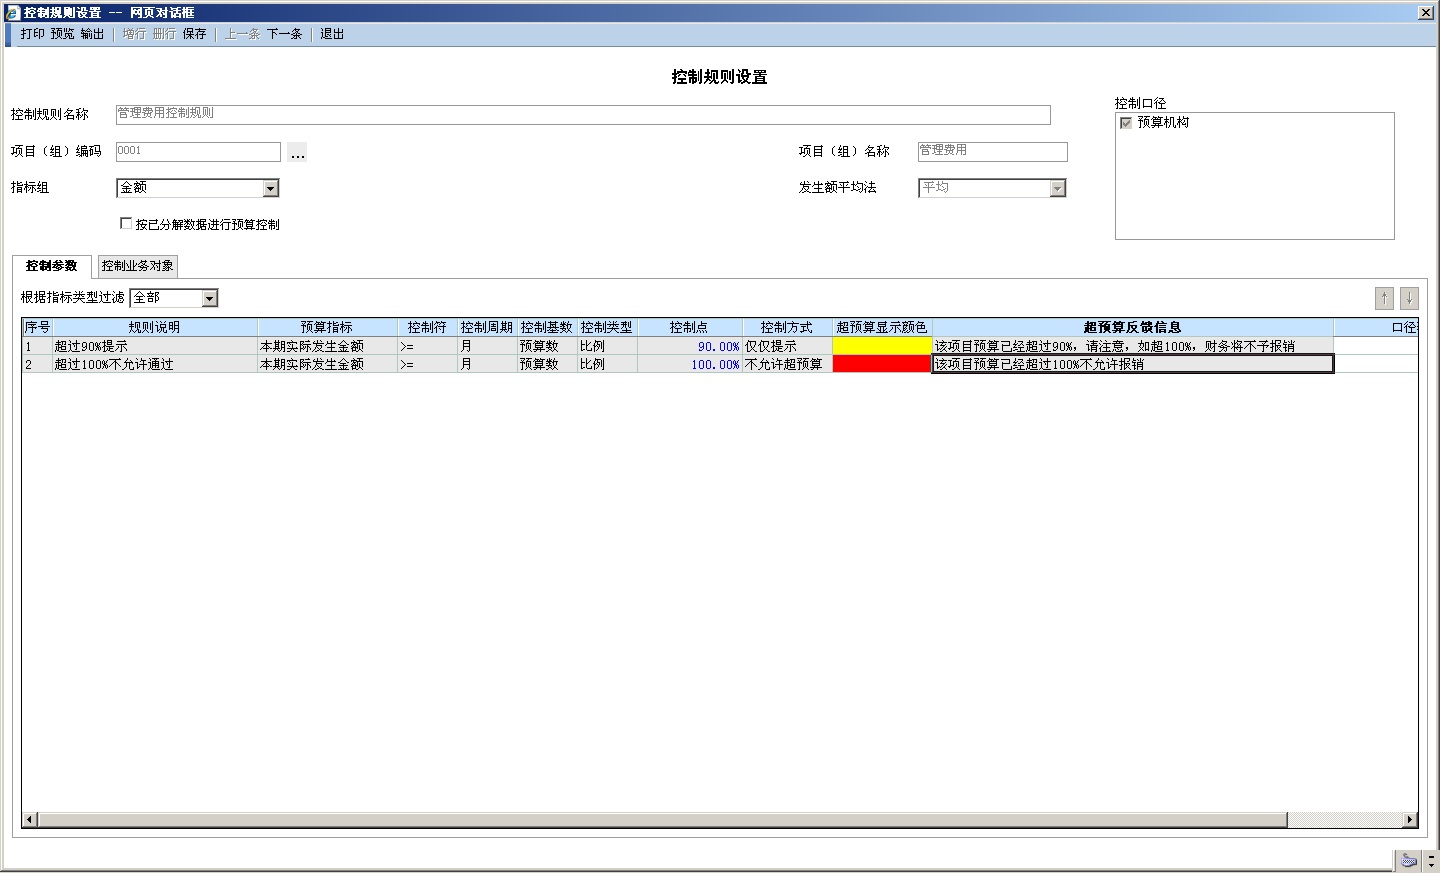Open 预览 from the toolbar

pyautogui.click(x=62, y=34)
